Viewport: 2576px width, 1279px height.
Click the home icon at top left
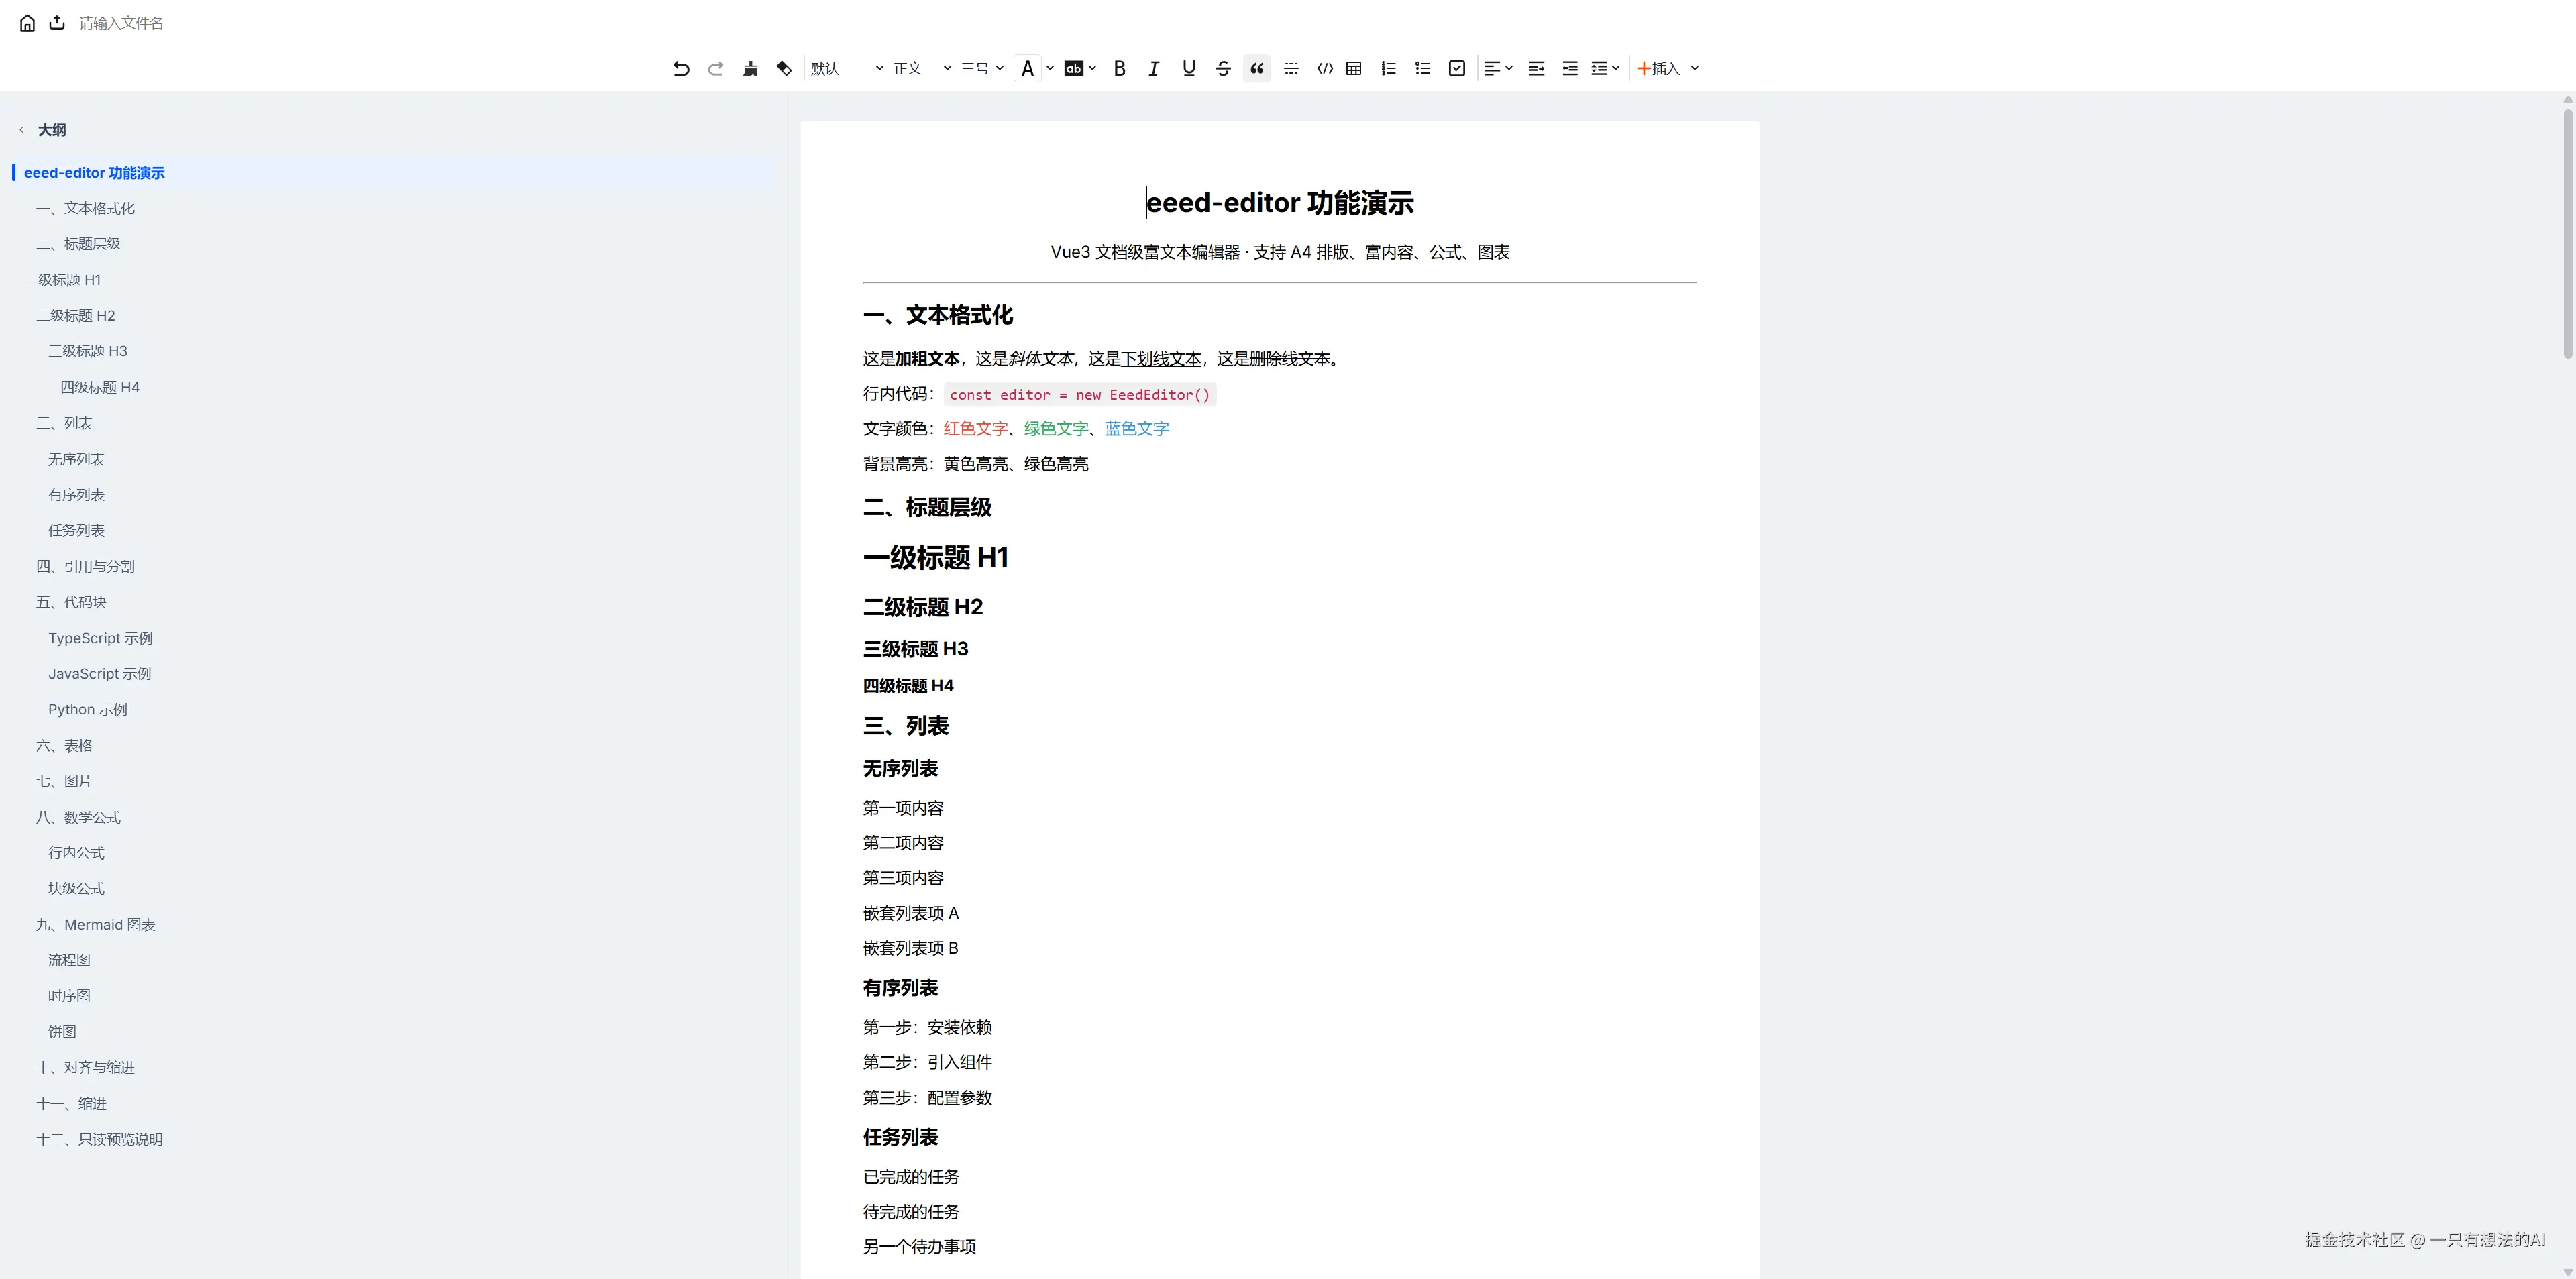pyautogui.click(x=27, y=23)
